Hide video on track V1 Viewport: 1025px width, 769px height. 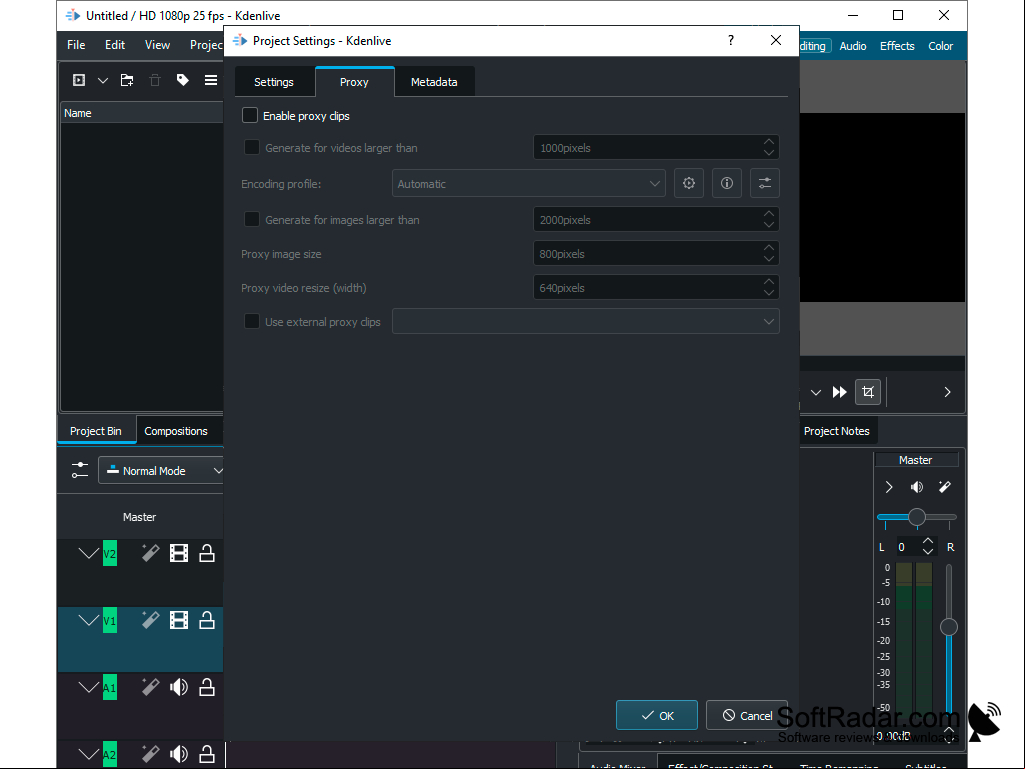tap(178, 620)
